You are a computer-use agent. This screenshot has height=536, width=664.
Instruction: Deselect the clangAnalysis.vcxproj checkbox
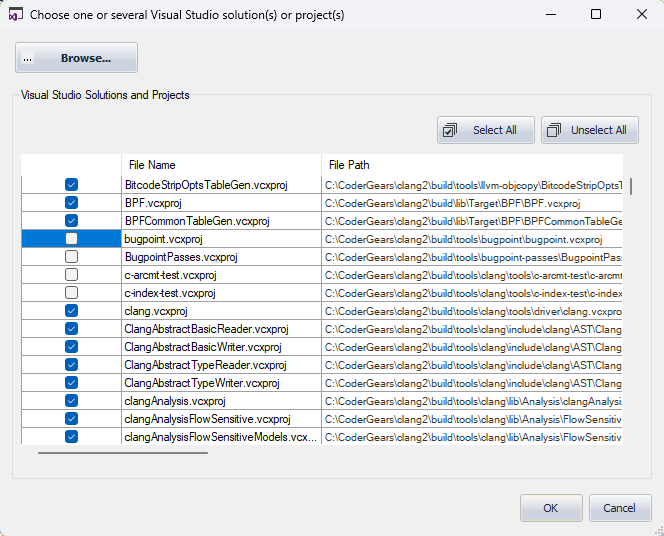[71, 401]
